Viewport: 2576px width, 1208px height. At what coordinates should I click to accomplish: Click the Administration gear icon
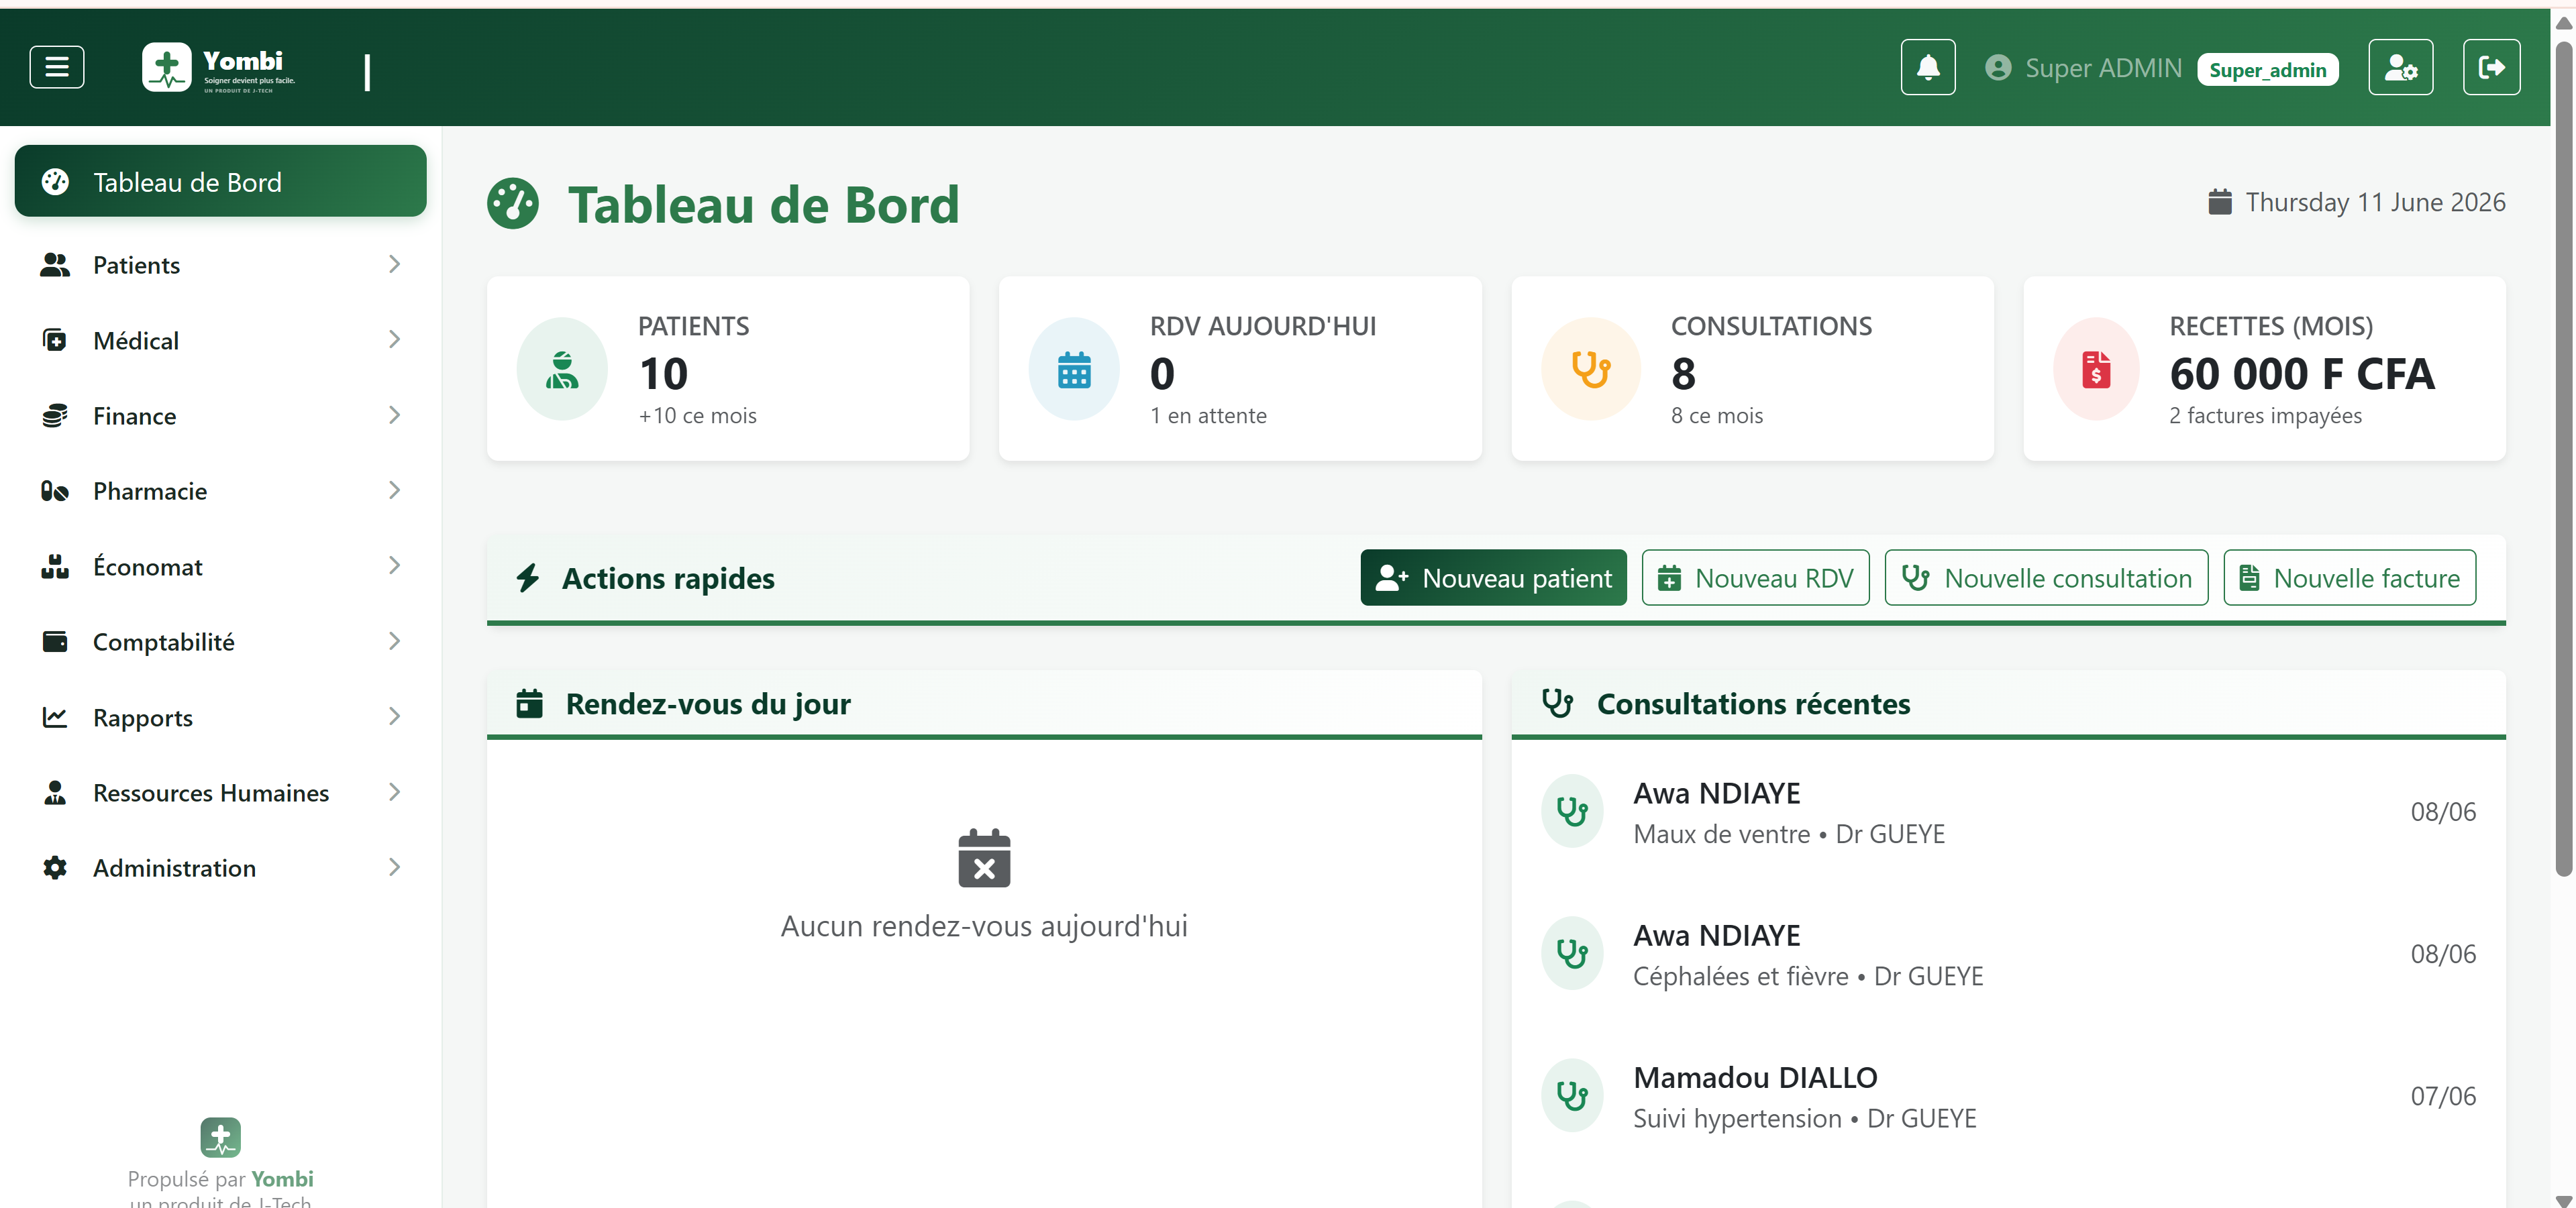click(x=55, y=867)
